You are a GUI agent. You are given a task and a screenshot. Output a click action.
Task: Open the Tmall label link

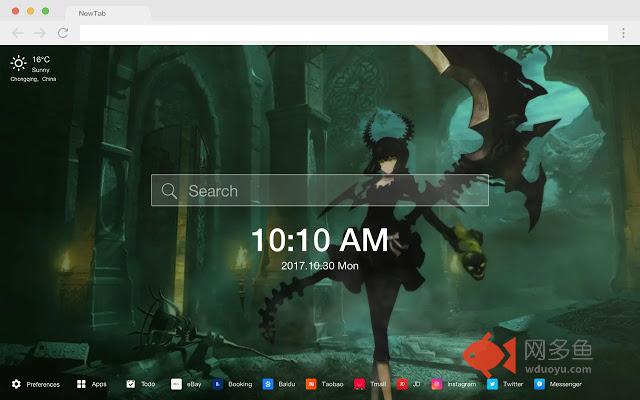378,384
